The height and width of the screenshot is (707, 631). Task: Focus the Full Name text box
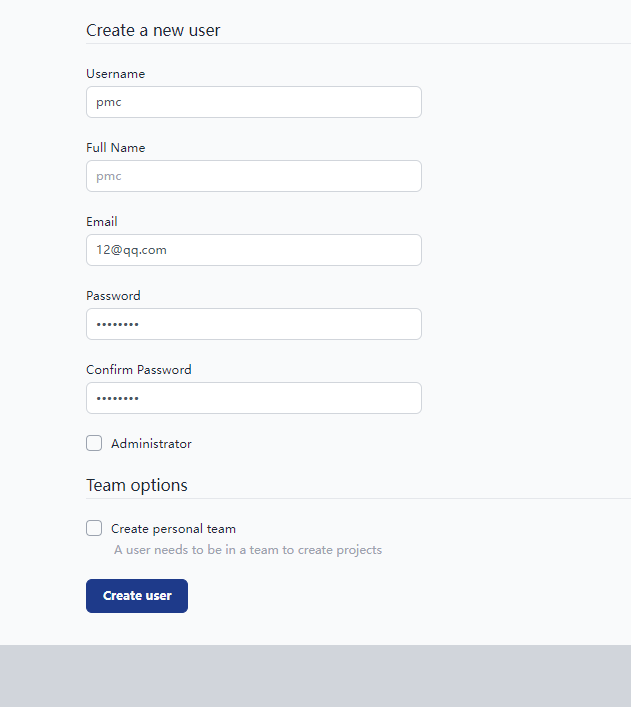(x=253, y=176)
